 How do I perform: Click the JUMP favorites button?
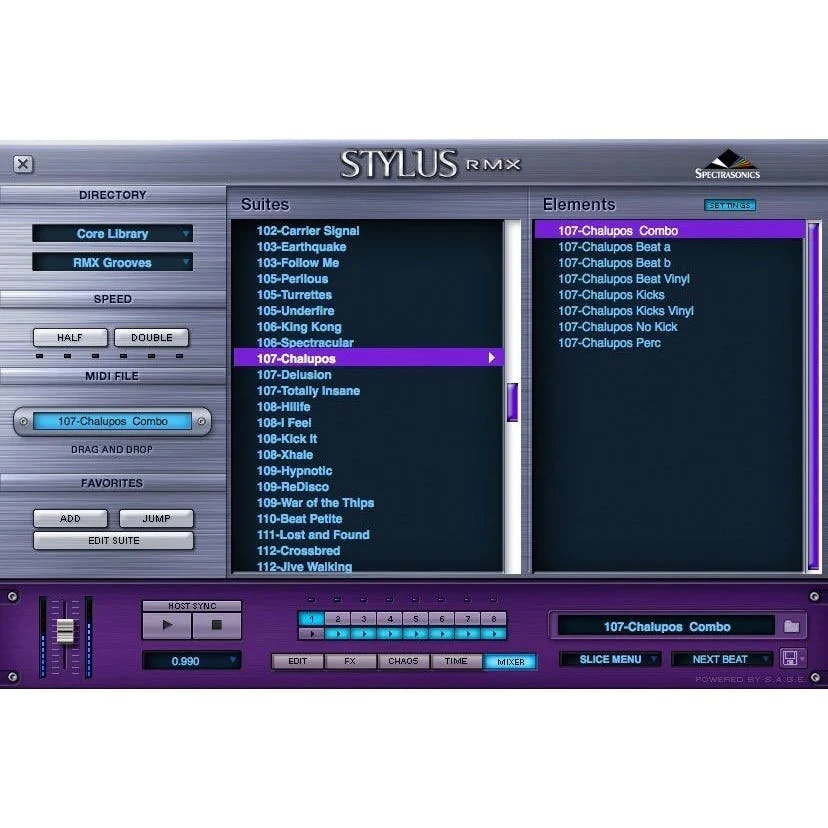coord(156,519)
